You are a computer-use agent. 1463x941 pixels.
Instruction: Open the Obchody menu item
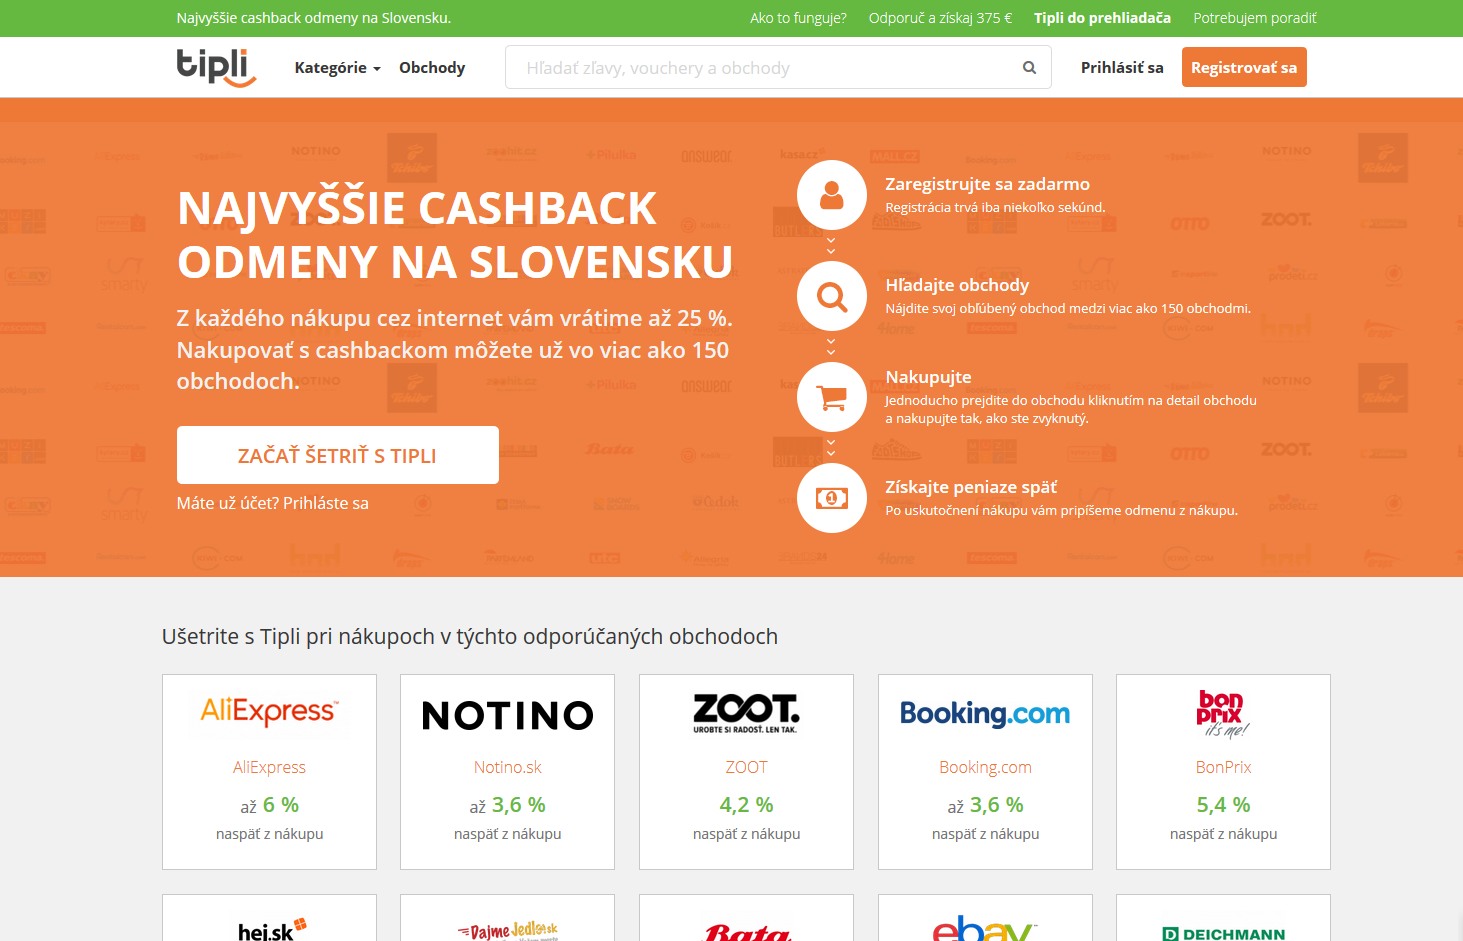(432, 68)
